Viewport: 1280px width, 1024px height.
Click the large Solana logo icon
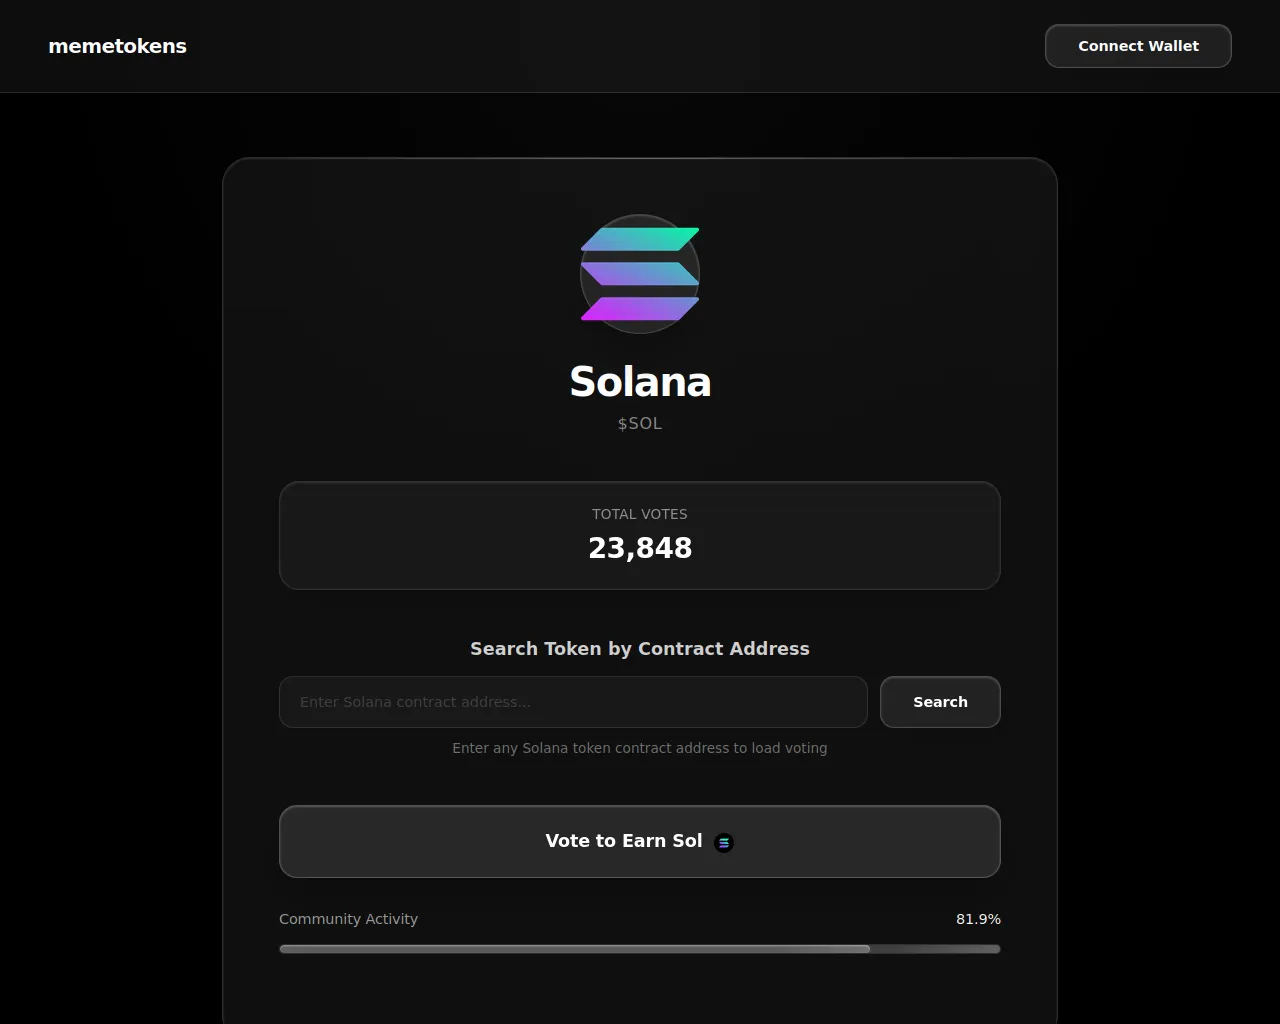point(640,274)
